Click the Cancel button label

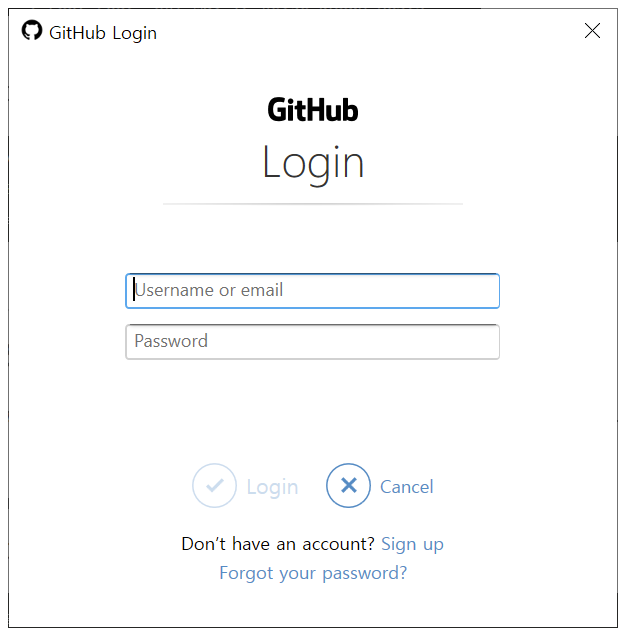pyautogui.click(x=407, y=486)
